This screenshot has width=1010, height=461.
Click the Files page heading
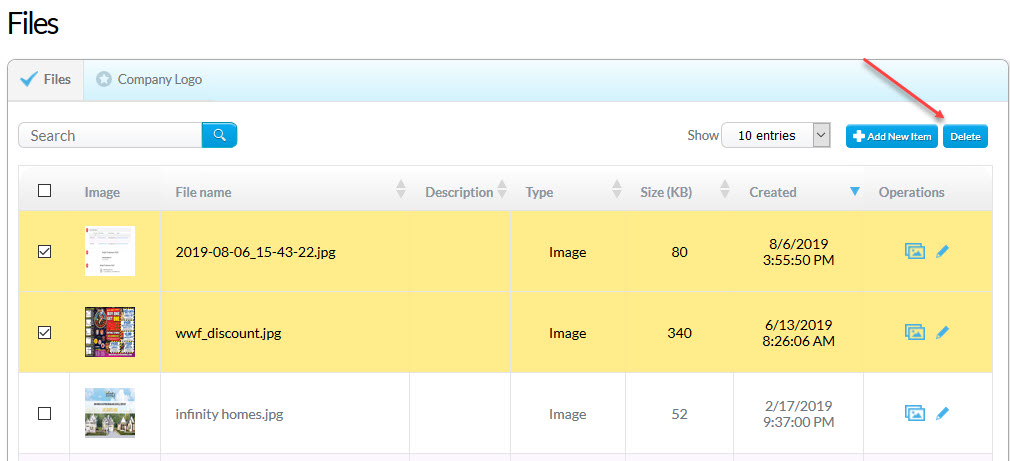tap(33, 24)
